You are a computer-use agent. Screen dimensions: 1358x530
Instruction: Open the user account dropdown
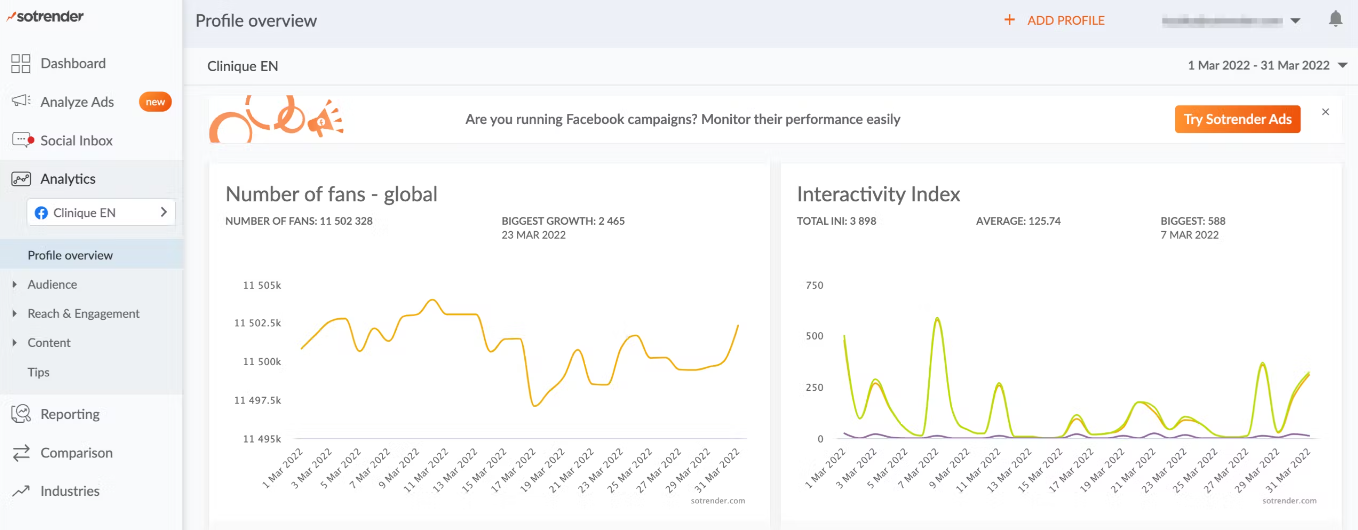(x=1231, y=20)
